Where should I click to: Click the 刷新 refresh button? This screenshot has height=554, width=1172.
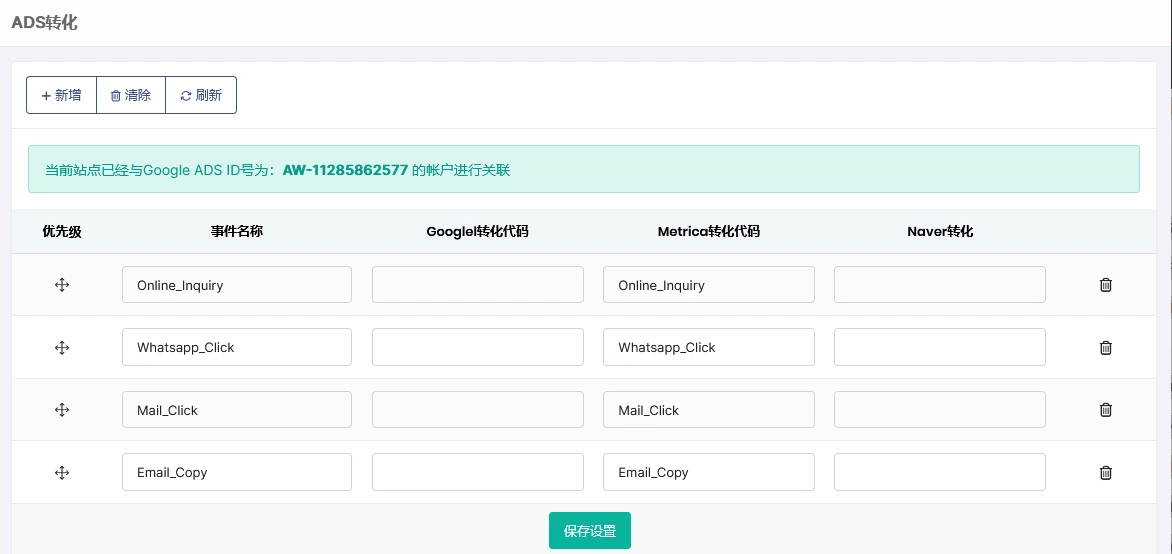[201, 95]
